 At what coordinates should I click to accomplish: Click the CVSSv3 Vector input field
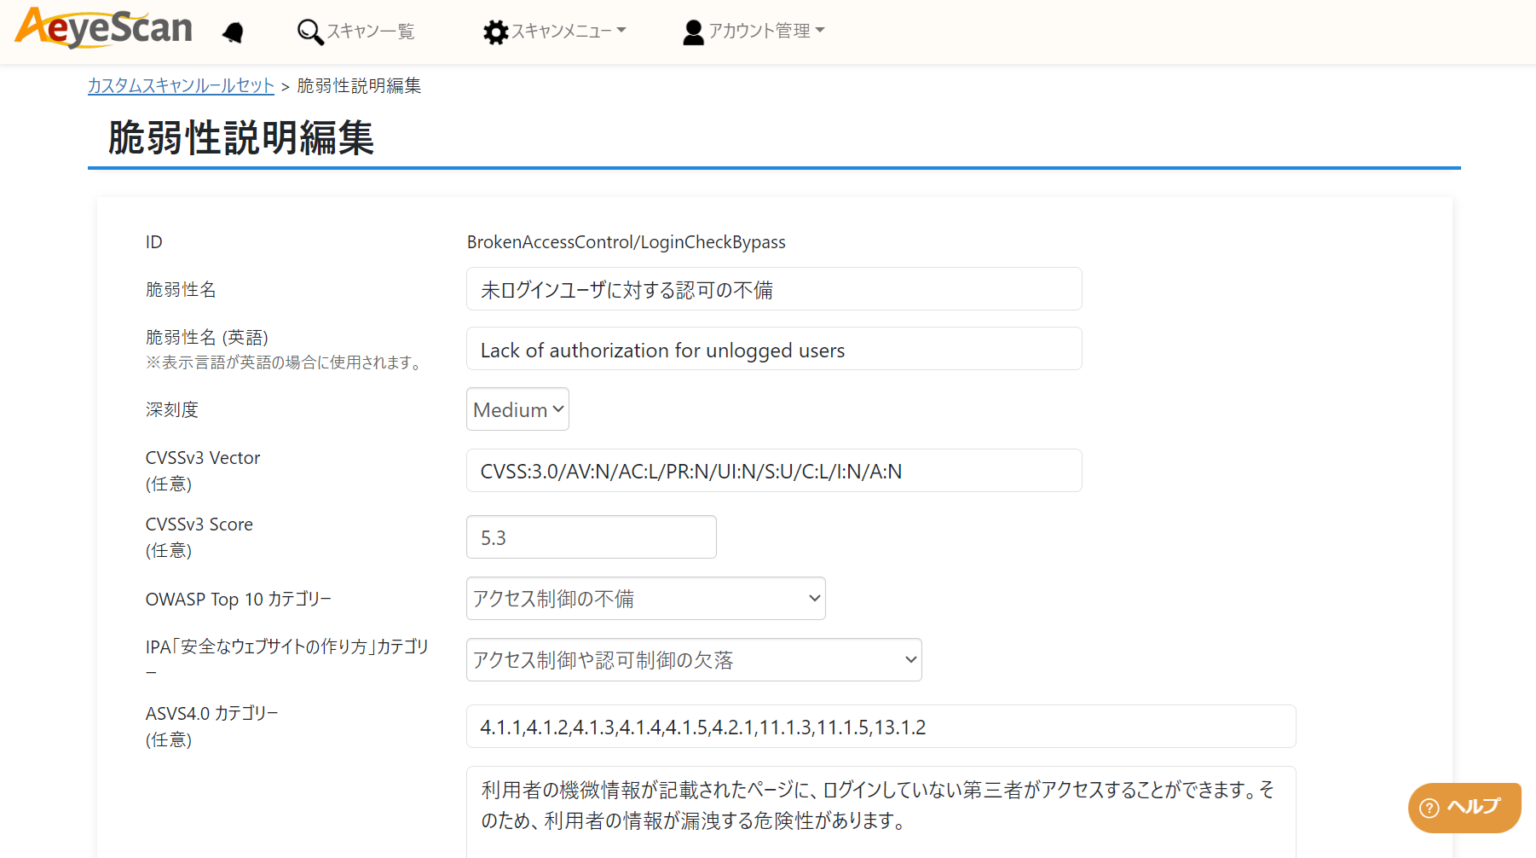coord(774,470)
